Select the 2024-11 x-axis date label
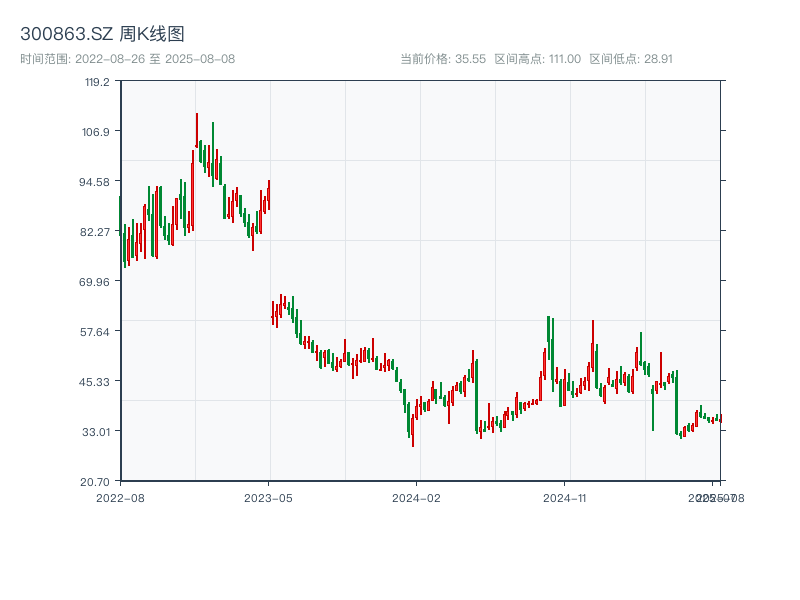This screenshot has width=800, height=600. (565, 497)
